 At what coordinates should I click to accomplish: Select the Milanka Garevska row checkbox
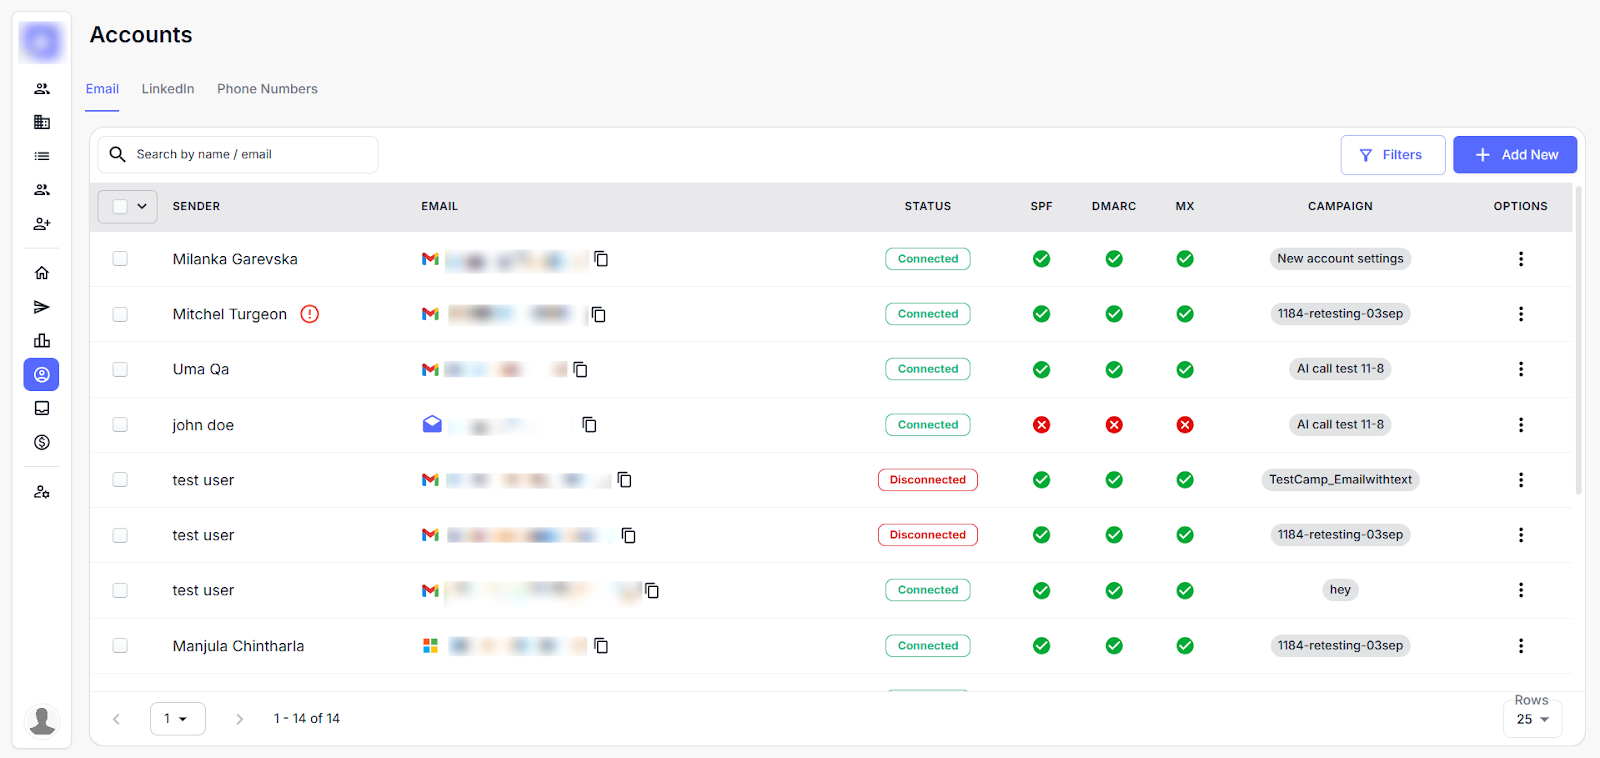point(120,259)
